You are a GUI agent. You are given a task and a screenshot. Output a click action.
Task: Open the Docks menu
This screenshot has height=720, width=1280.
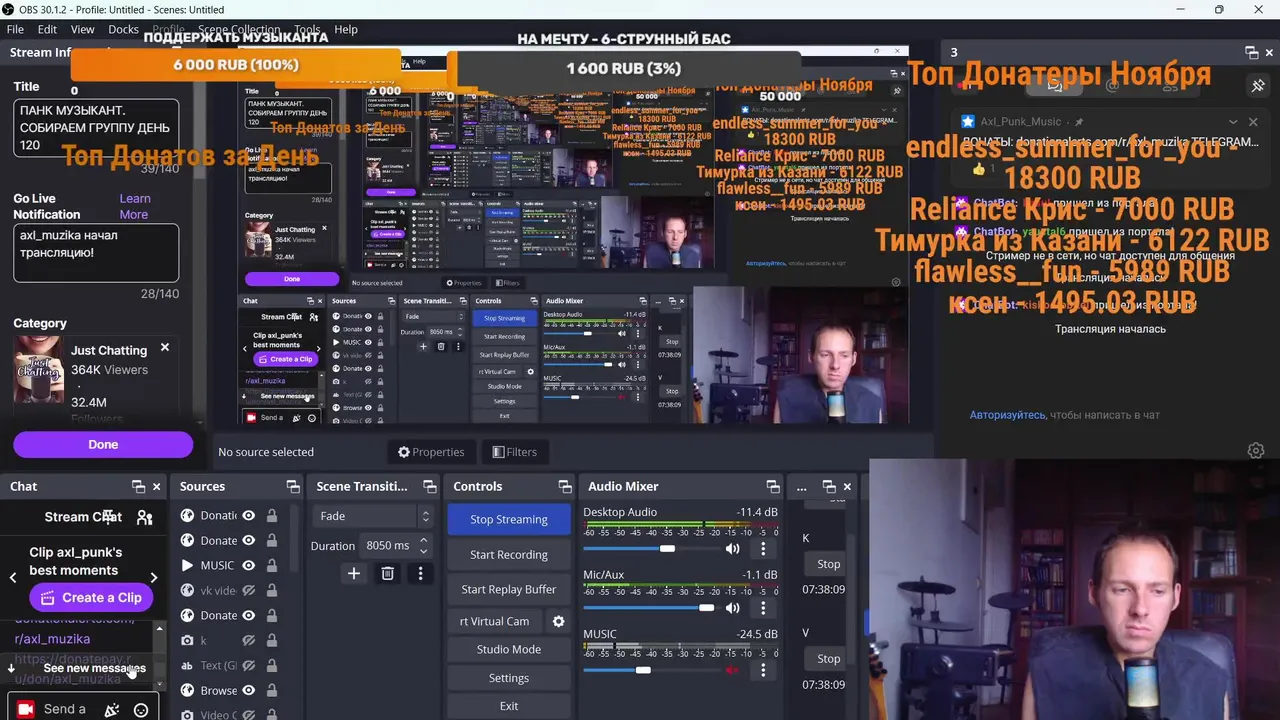[123, 29]
